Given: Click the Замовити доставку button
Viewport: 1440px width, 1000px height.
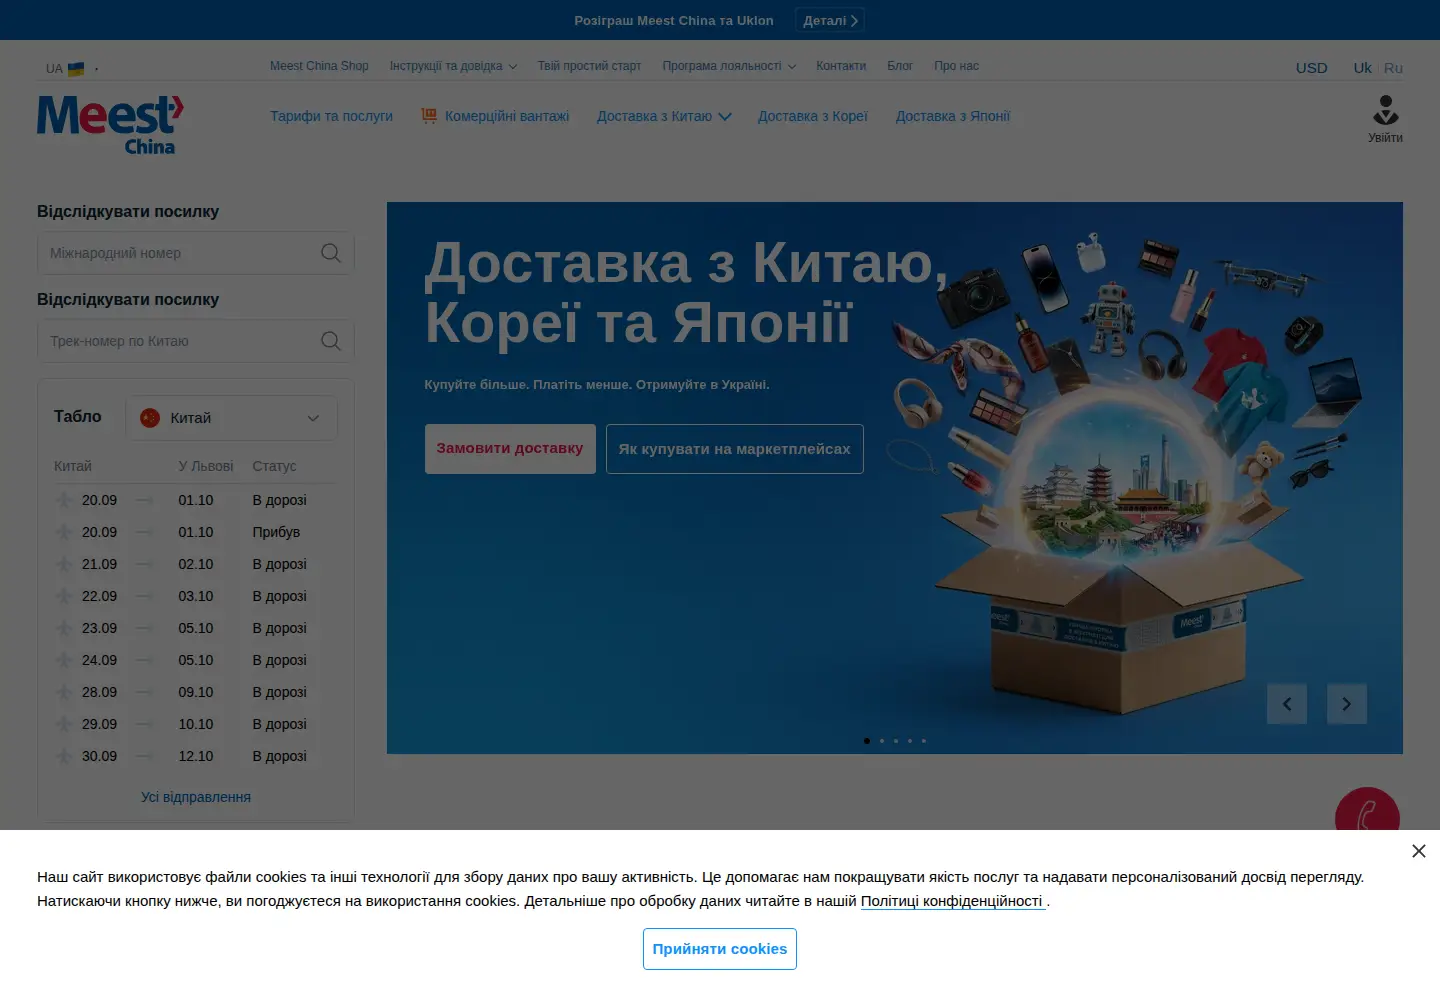Looking at the screenshot, I should (x=510, y=448).
